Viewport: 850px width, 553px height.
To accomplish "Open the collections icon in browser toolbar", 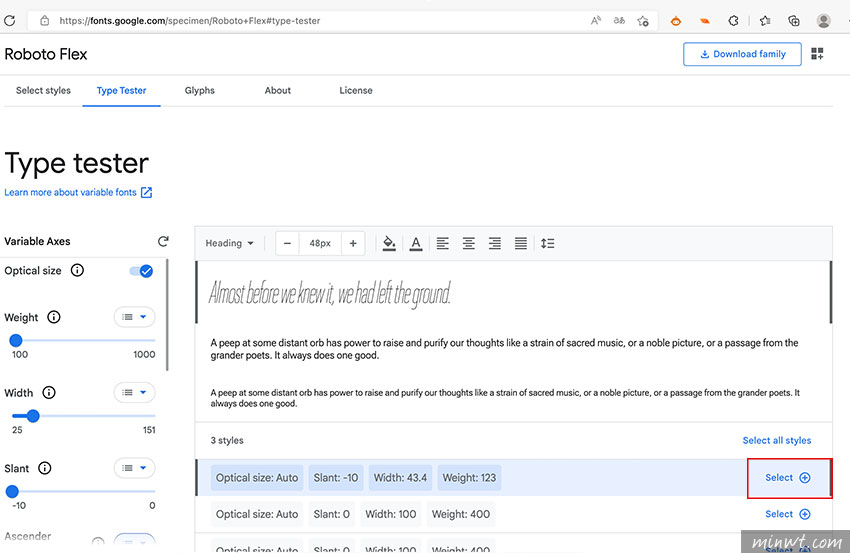I will pyautogui.click(x=794, y=21).
